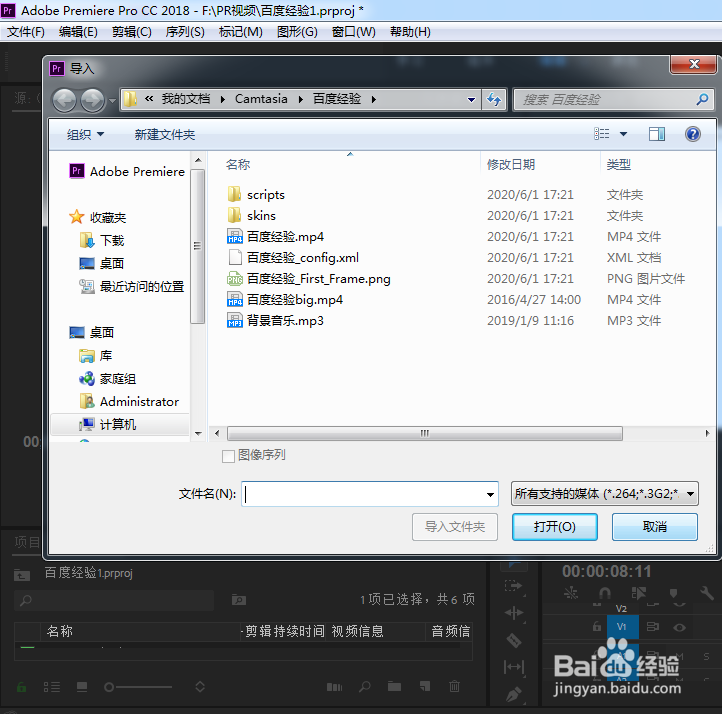Sort files by 名称 column header
Screen dimensions: 722x714
point(238,164)
